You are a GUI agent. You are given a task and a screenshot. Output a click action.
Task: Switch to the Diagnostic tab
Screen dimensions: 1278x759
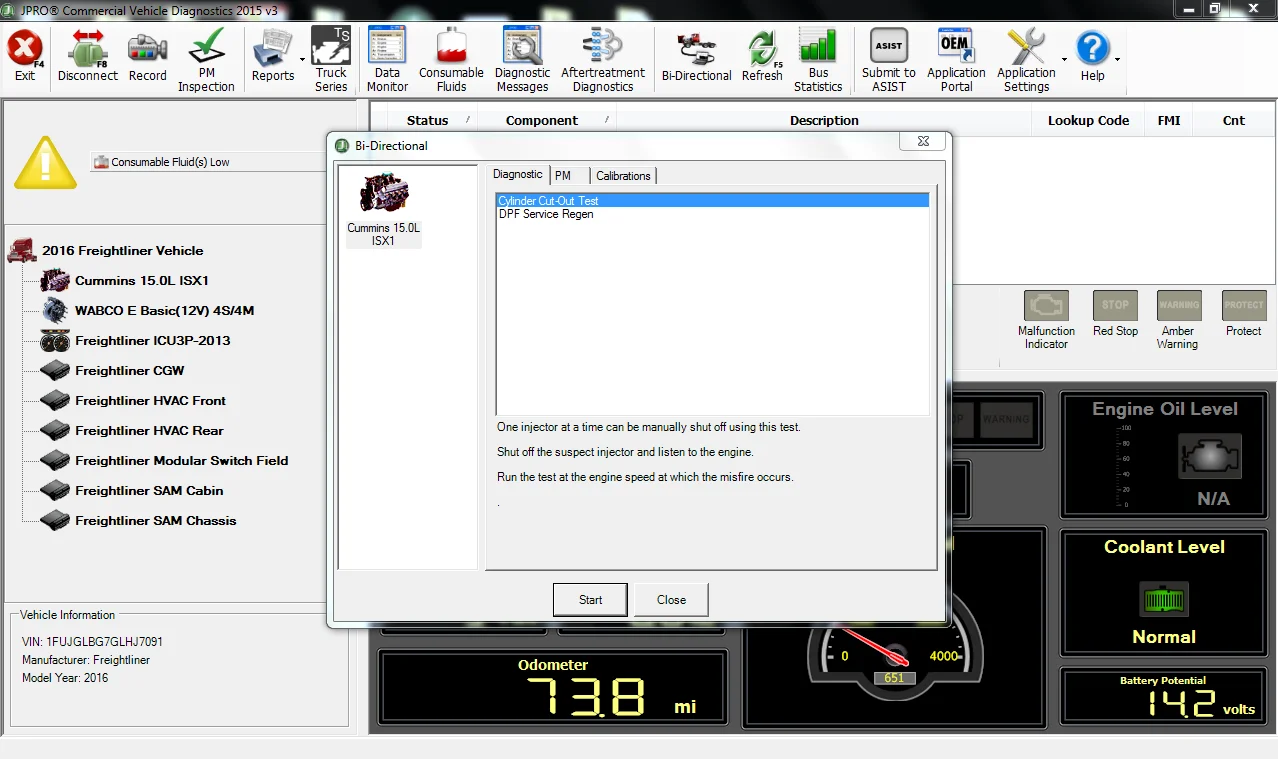tap(518, 174)
